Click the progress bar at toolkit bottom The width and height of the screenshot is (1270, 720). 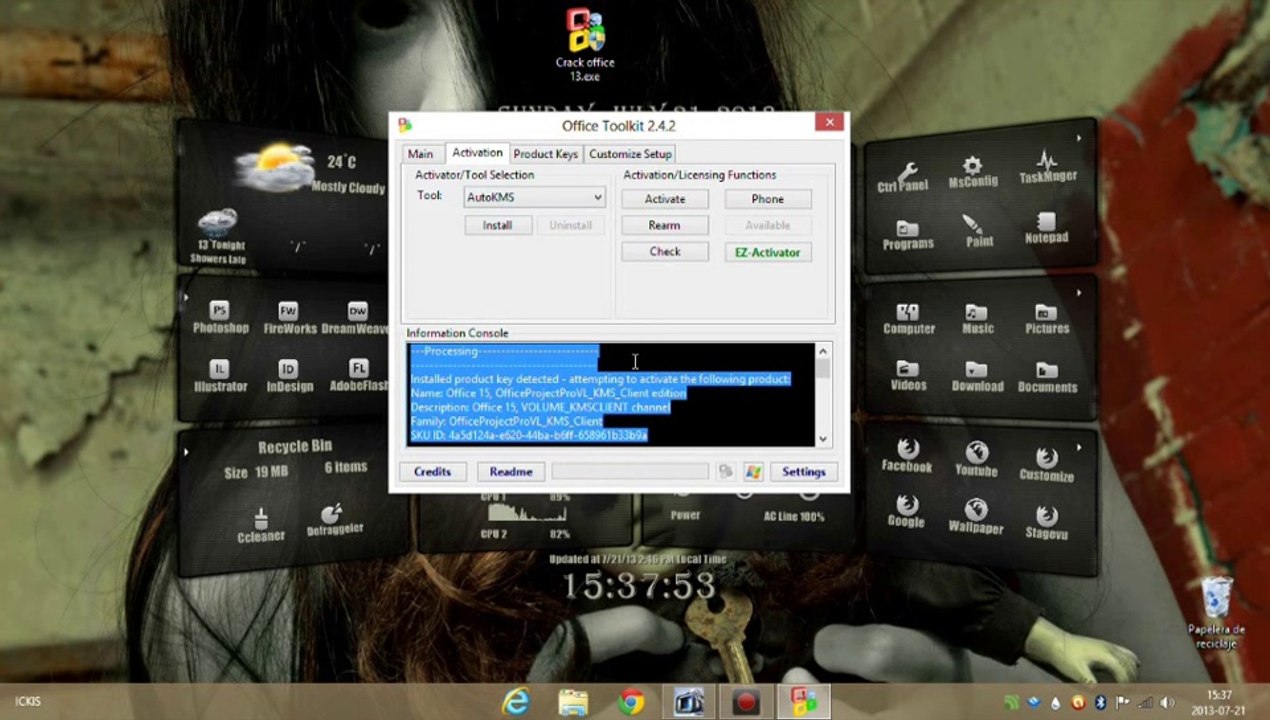coord(630,471)
